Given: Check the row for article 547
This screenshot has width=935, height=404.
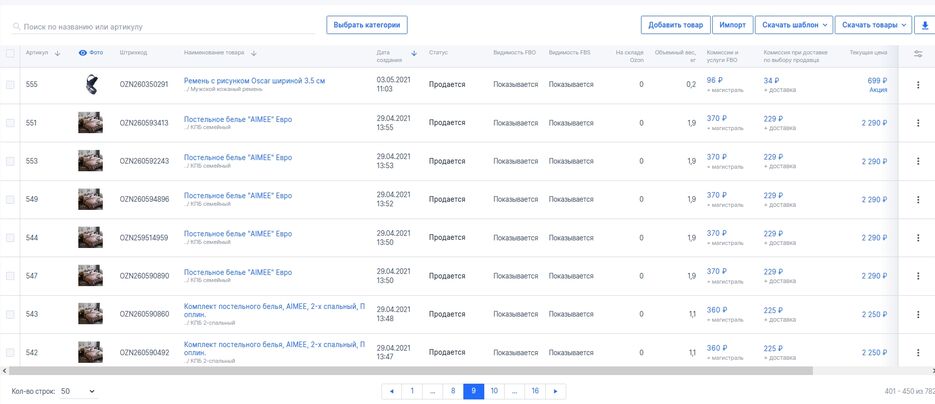Looking at the screenshot, I should (10, 276).
